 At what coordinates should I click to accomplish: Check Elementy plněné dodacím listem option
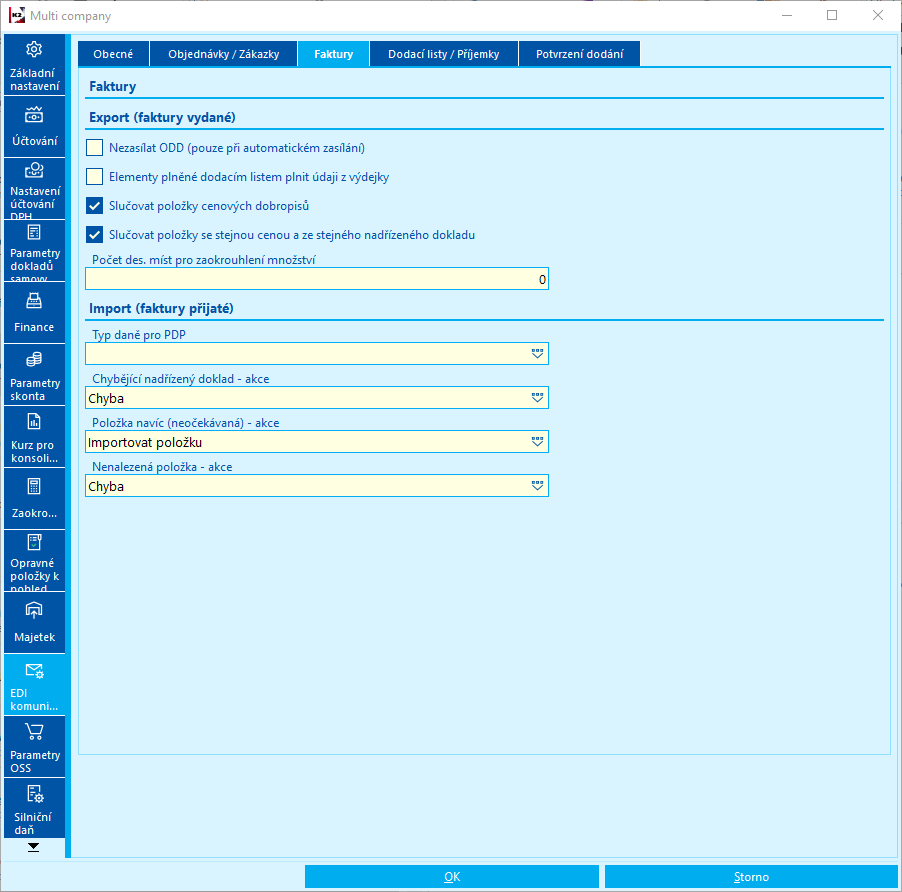point(94,177)
